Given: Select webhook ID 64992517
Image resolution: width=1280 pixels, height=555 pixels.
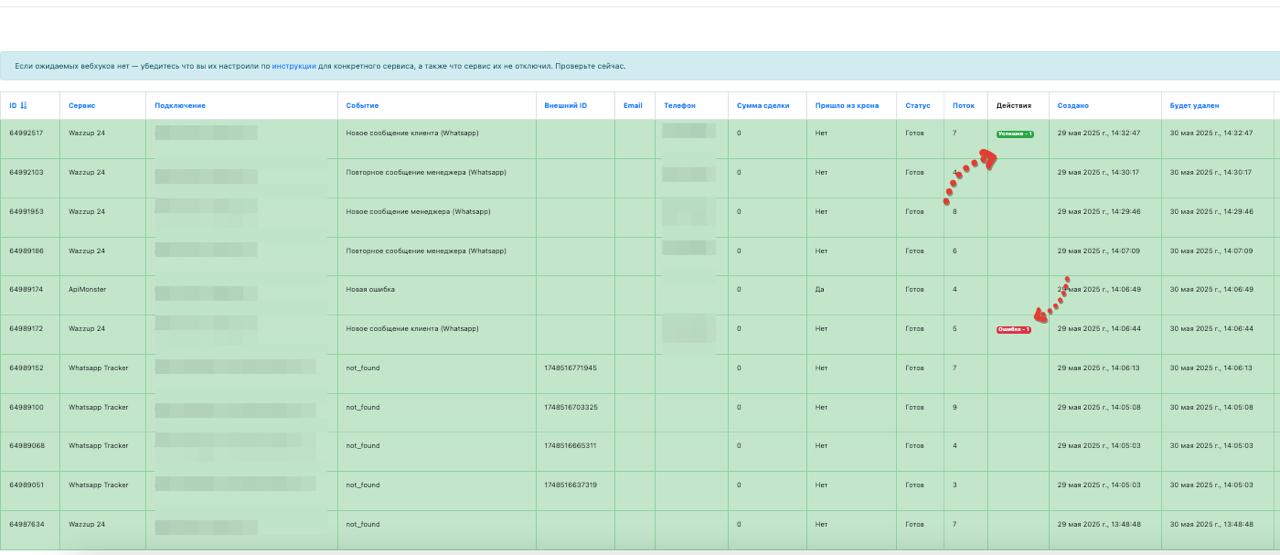Looking at the screenshot, I should (25, 133).
